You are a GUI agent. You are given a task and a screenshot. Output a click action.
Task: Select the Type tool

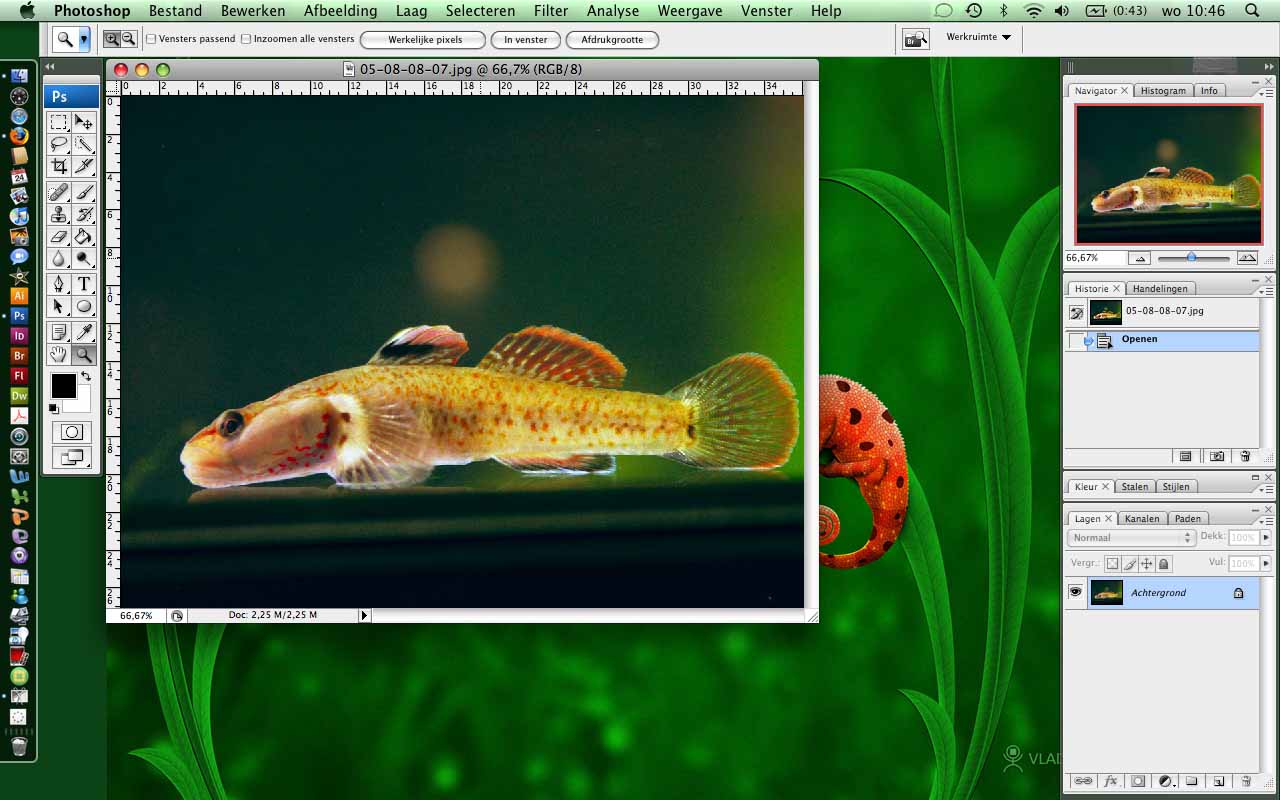click(84, 284)
